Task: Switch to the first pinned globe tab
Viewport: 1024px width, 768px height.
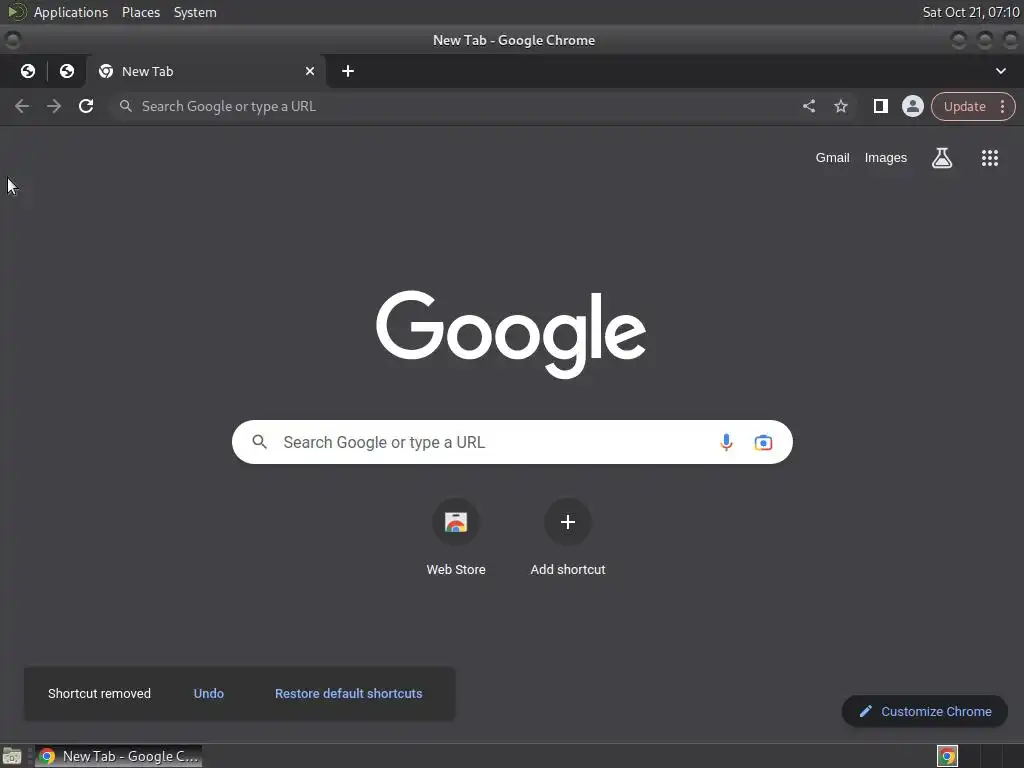Action: click(27, 71)
